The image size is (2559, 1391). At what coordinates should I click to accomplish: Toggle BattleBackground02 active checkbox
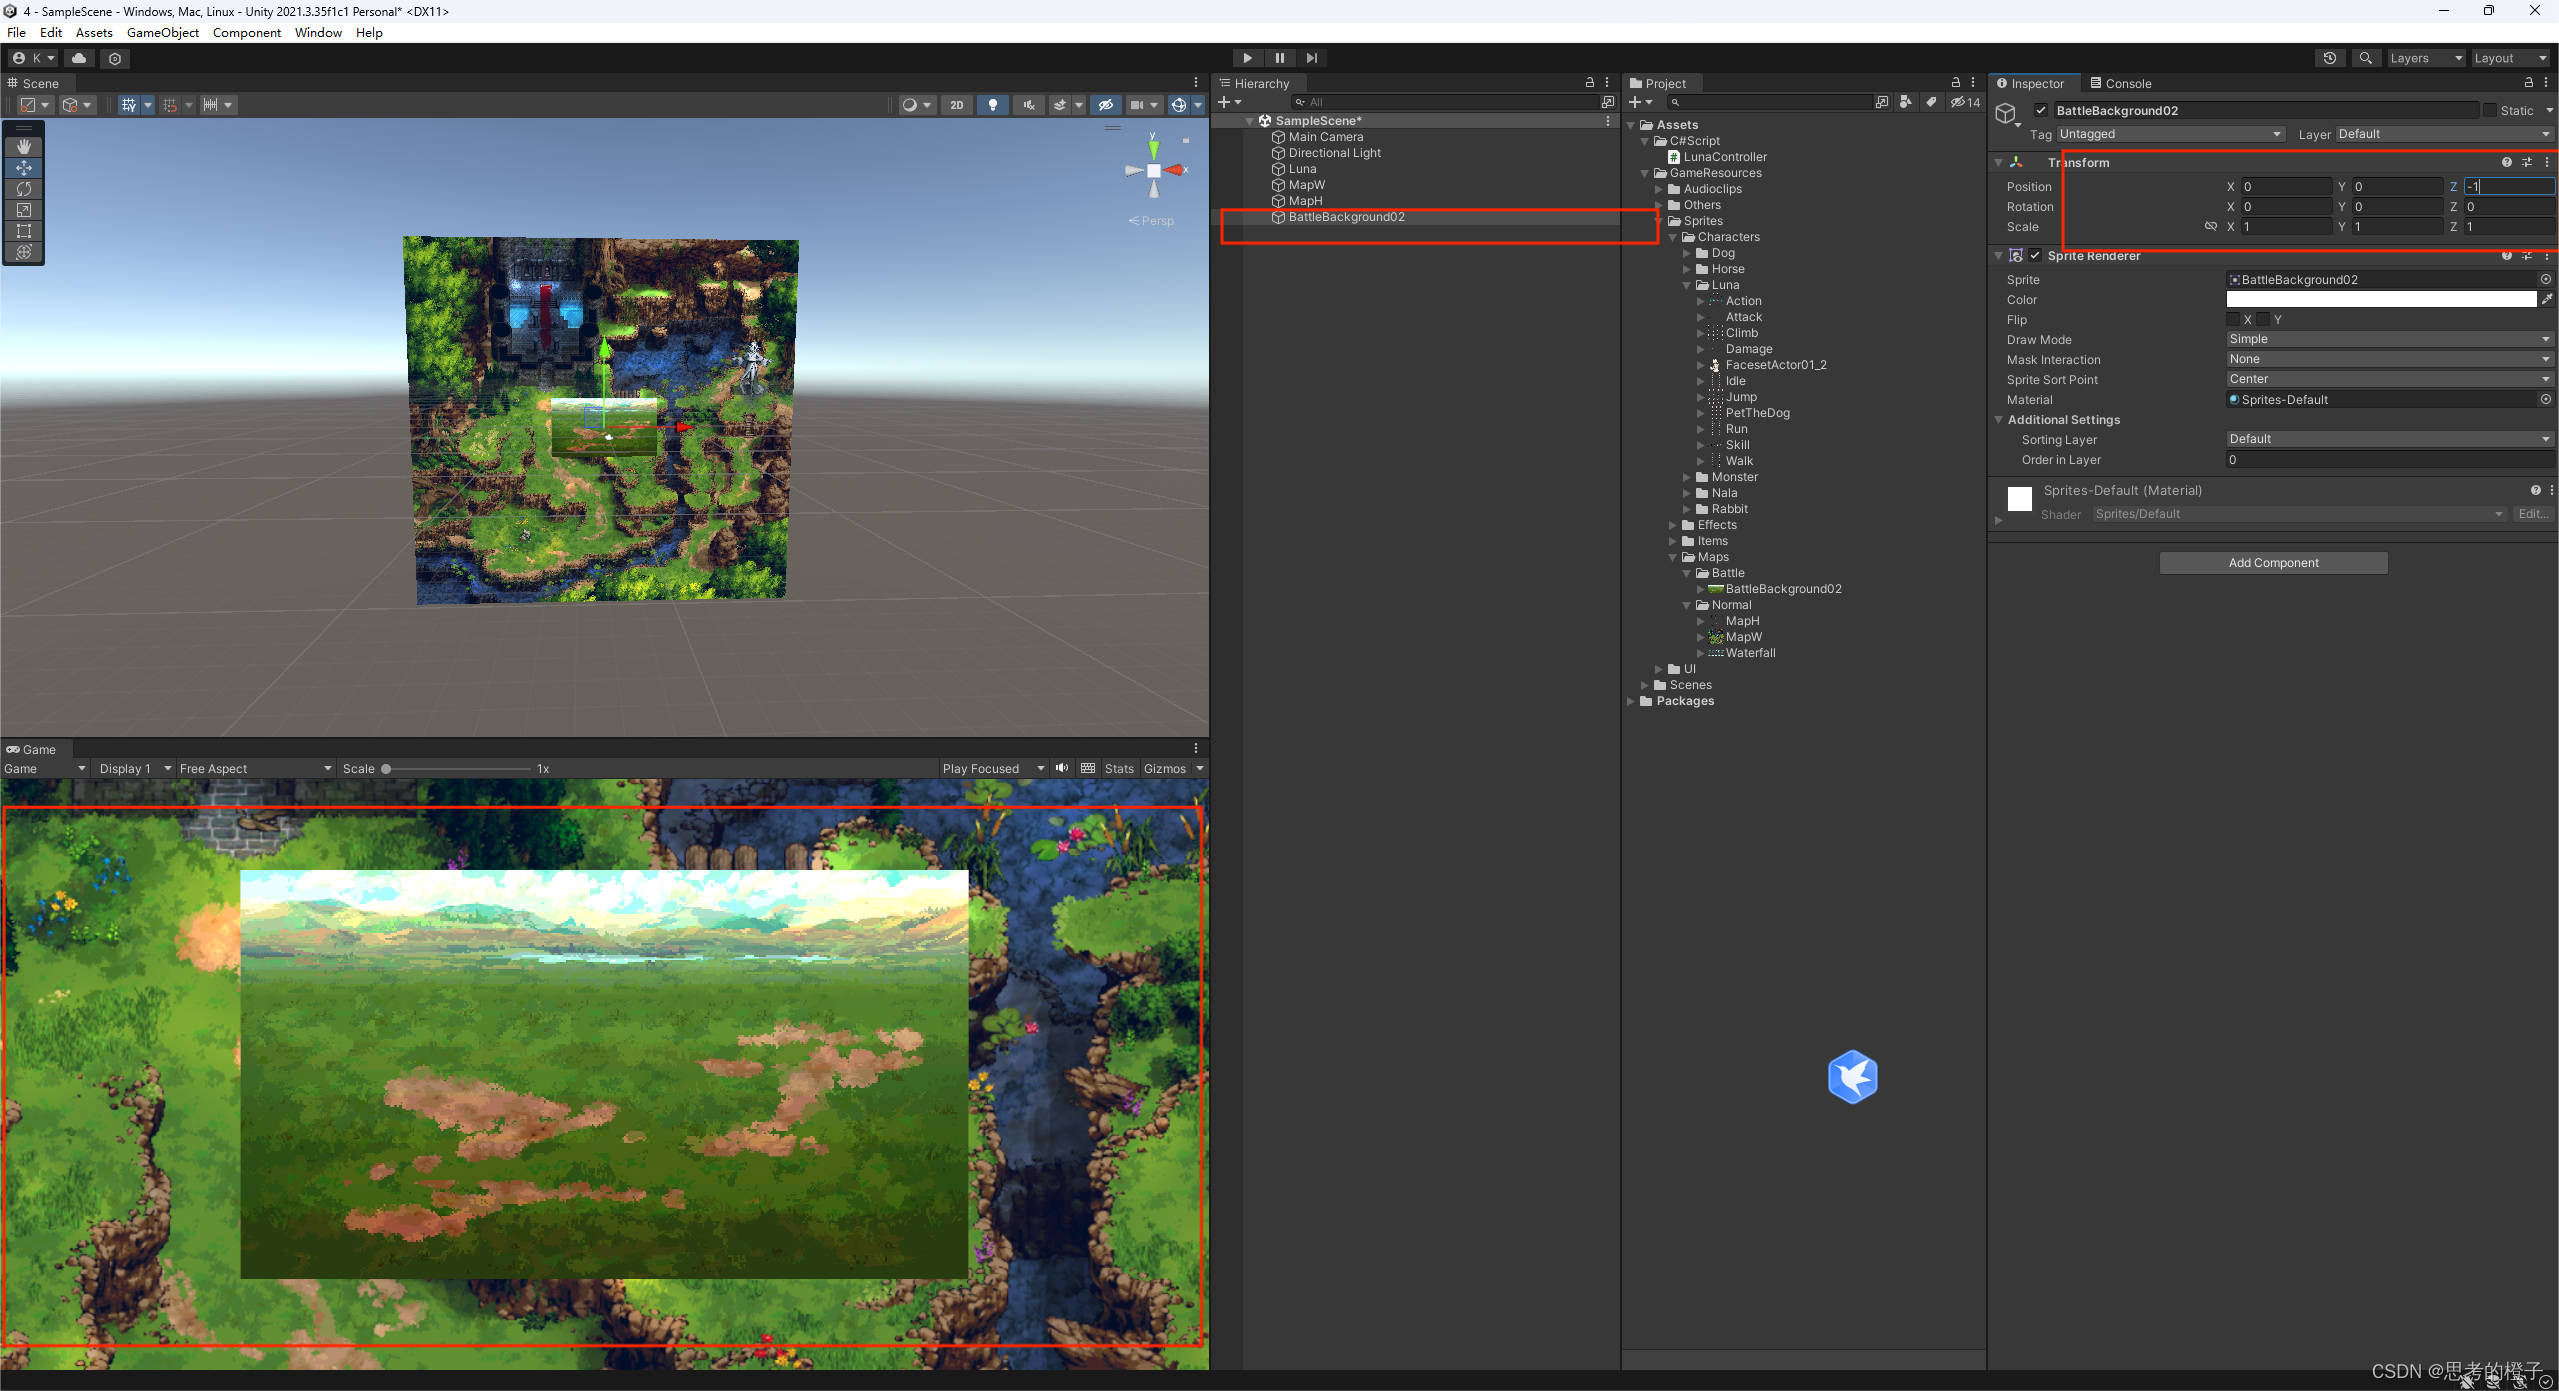point(2041,111)
